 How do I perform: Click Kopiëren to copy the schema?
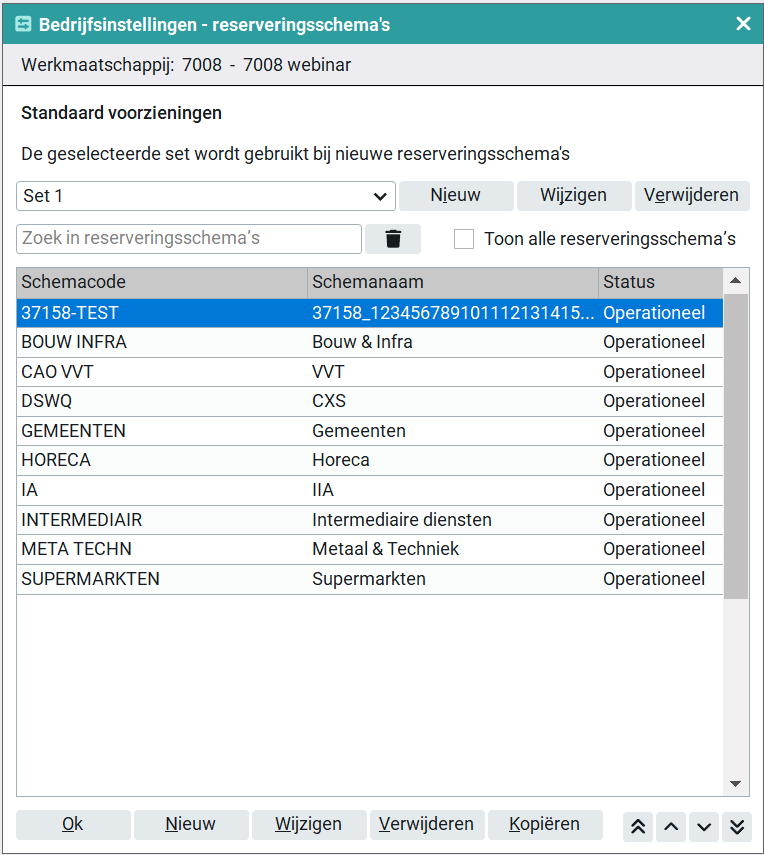[x=545, y=825]
